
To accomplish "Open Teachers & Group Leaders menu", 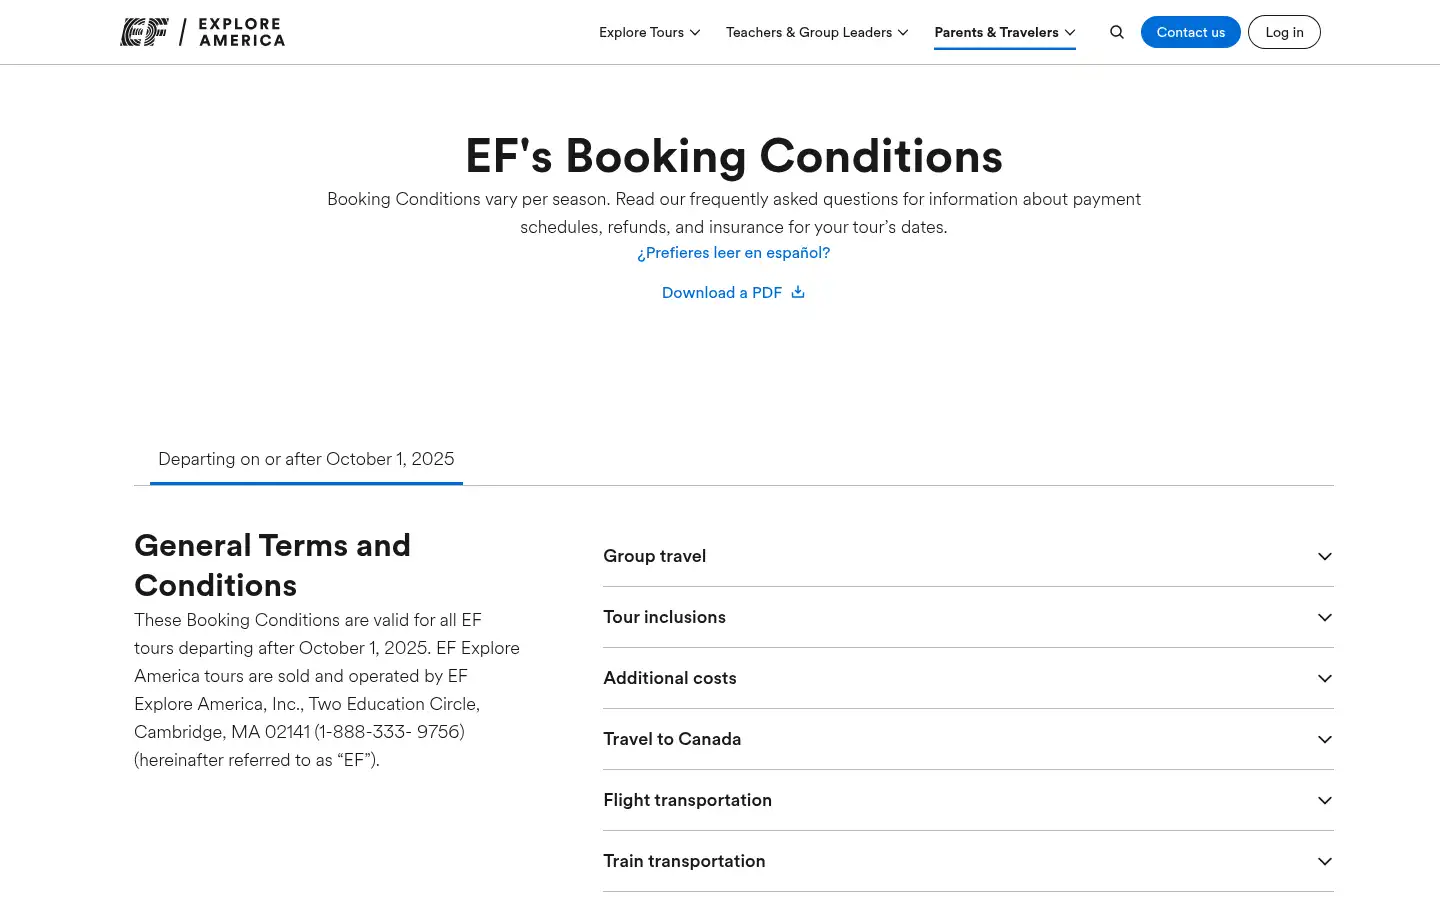I will [817, 32].
